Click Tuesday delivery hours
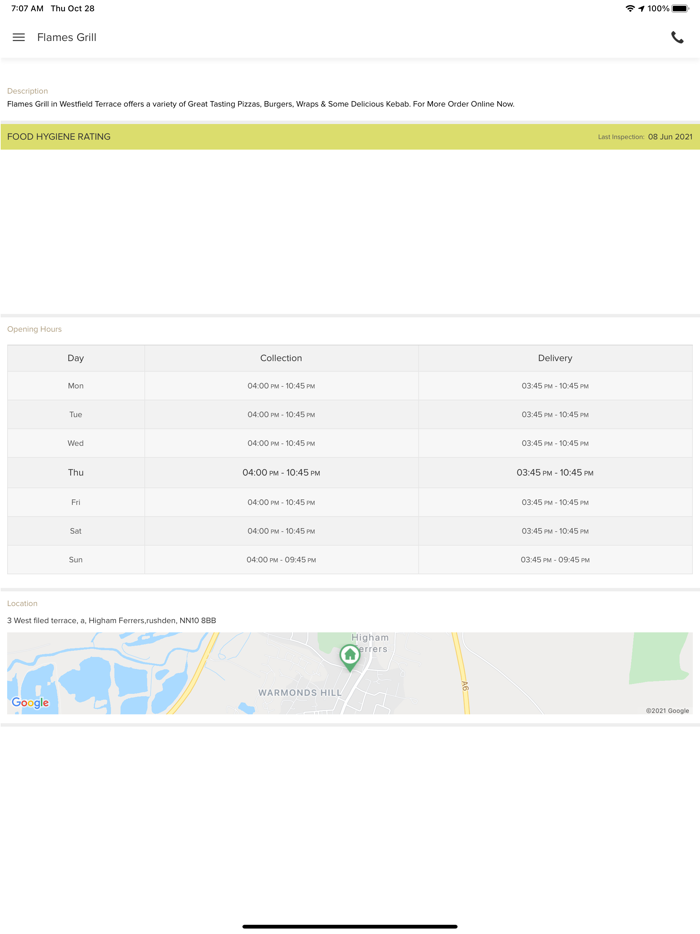 click(x=555, y=415)
